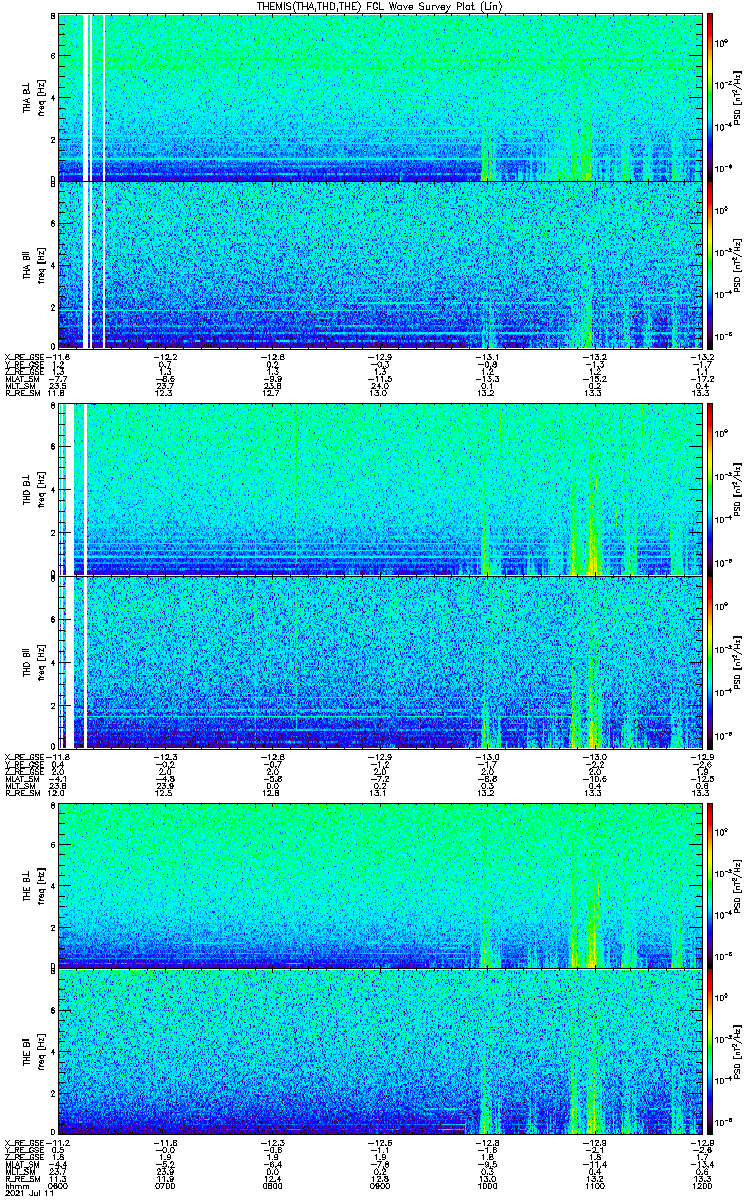750x1200 pixels.
Task: Click the THE B-parallel spectrogram panel
Action: click(379, 1051)
